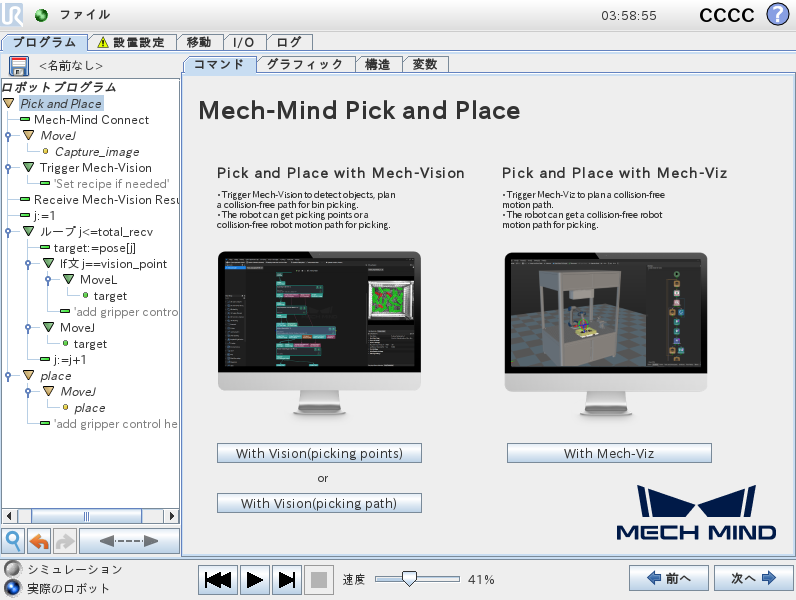Collapse the ループ j<=total_recv node
The width and height of the screenshot is (796, 600).
(x=28, y=231)
